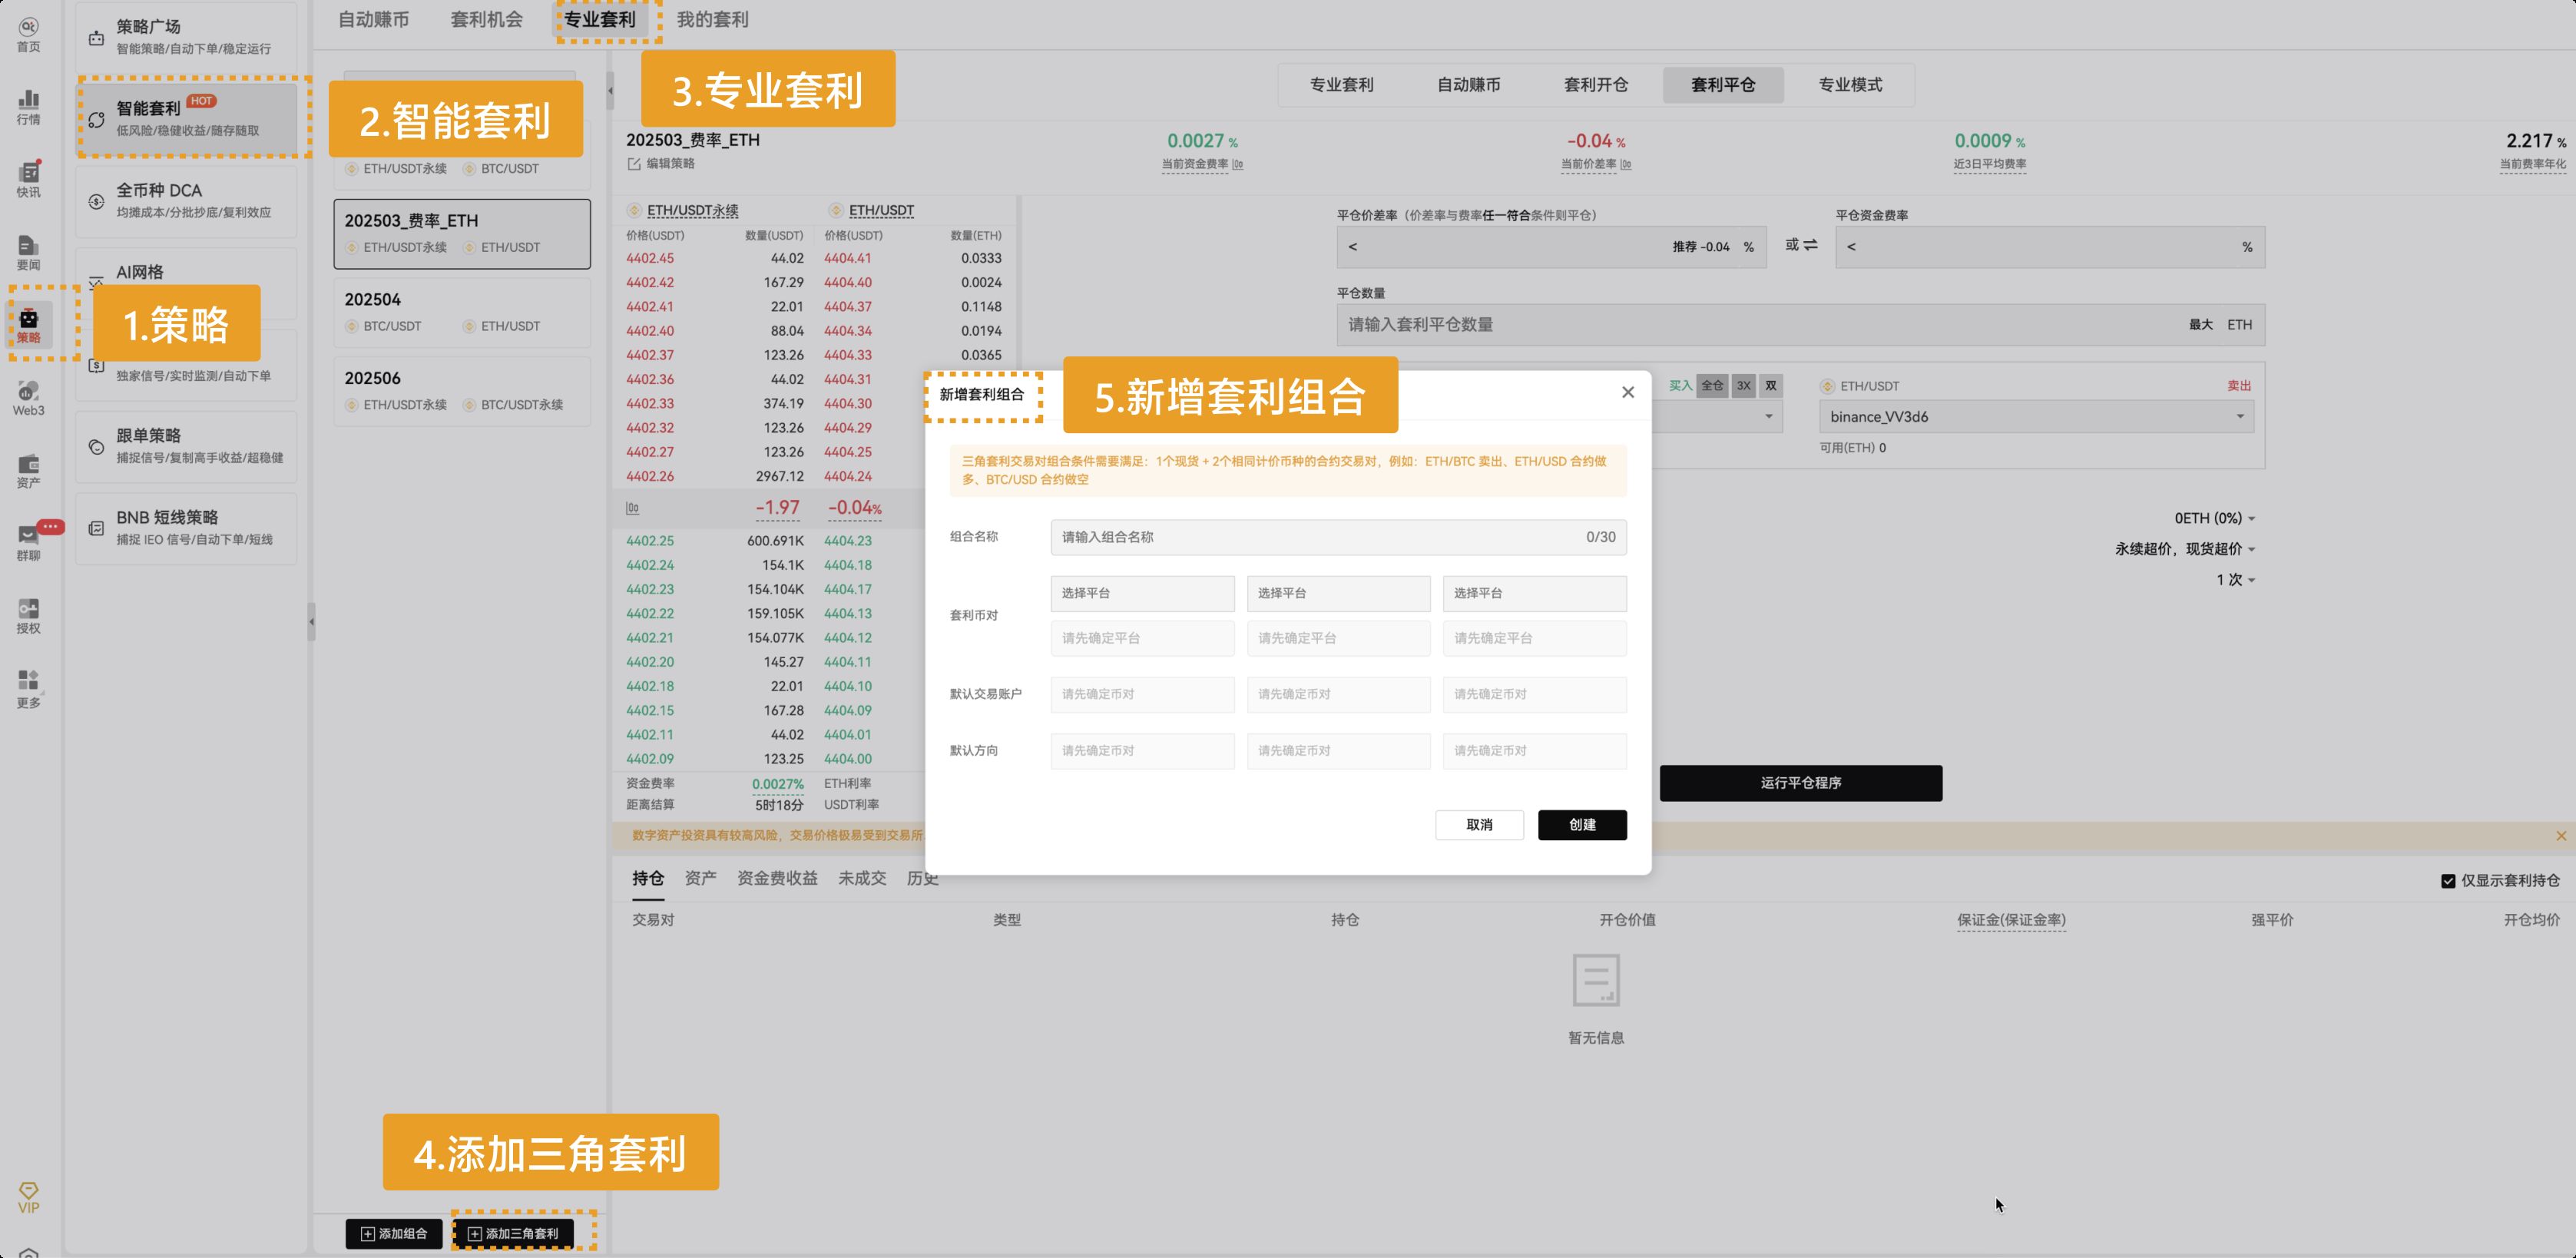Switch to 专业模式 mode tab
The width and height of the screenshot is (2576, 1258).
click(x=1849, y=85)
